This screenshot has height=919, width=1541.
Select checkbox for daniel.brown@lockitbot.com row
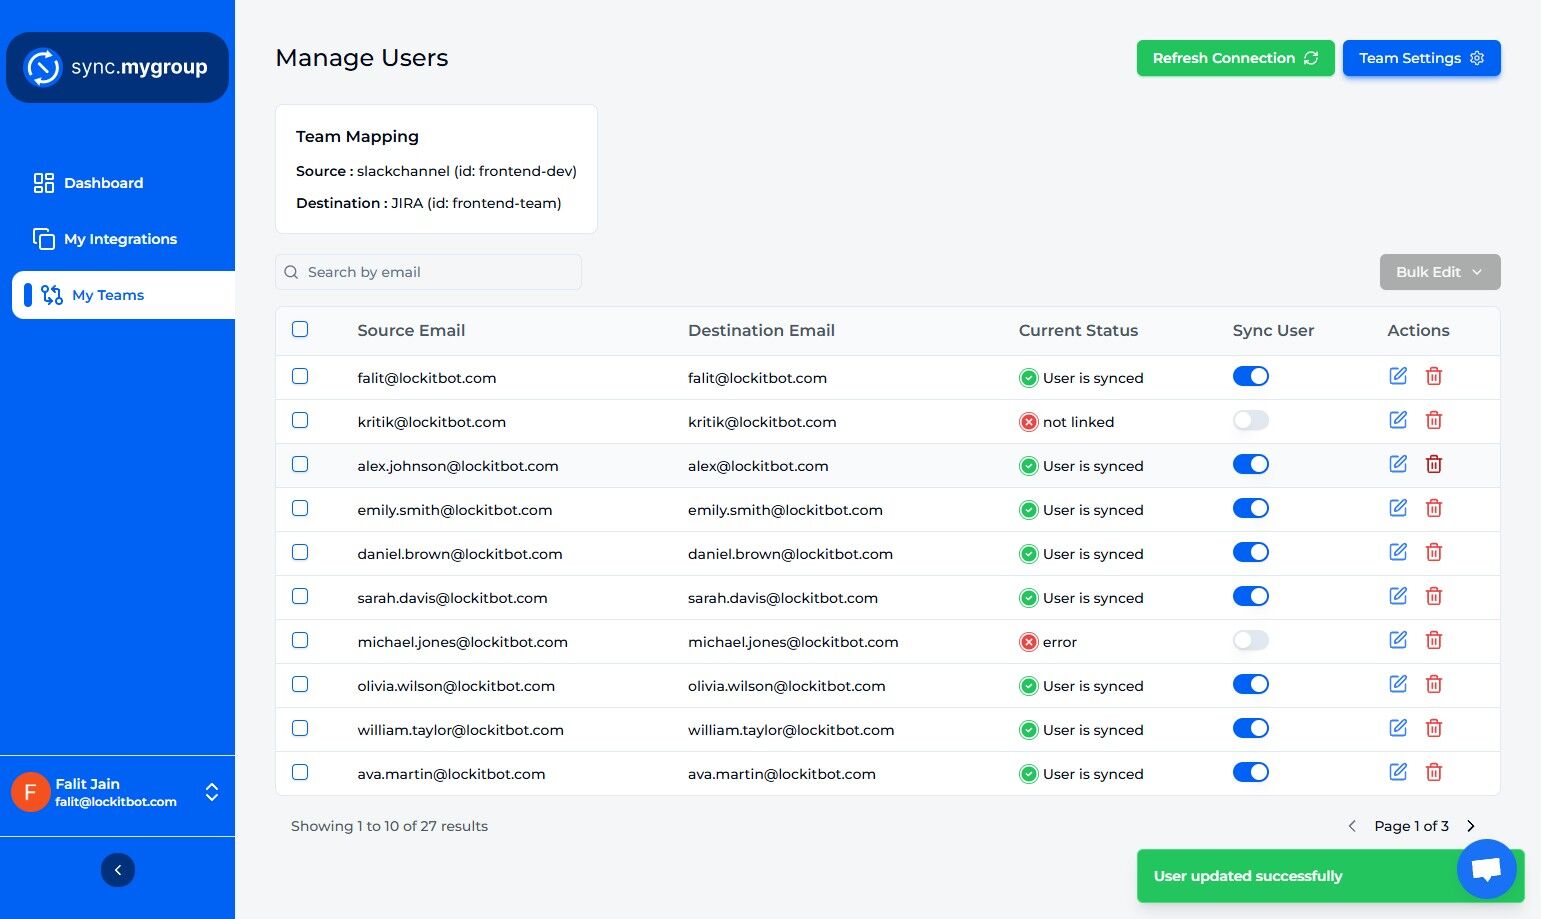(x=300, y=552)
